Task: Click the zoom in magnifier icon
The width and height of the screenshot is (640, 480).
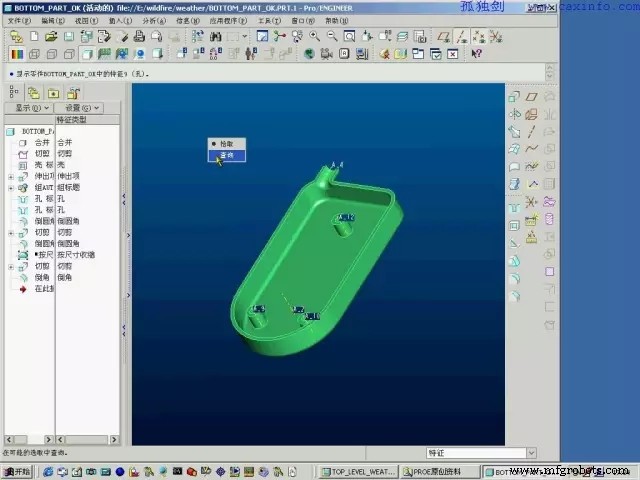Action: pos(314,36)
